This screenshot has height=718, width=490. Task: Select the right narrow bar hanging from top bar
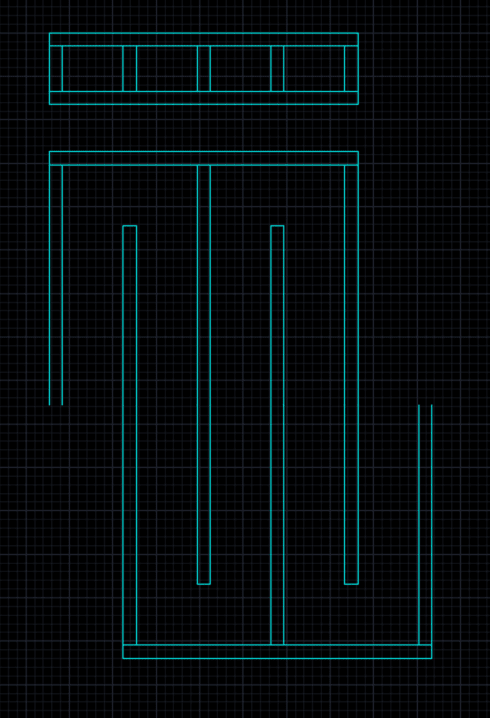click(351, 375)
